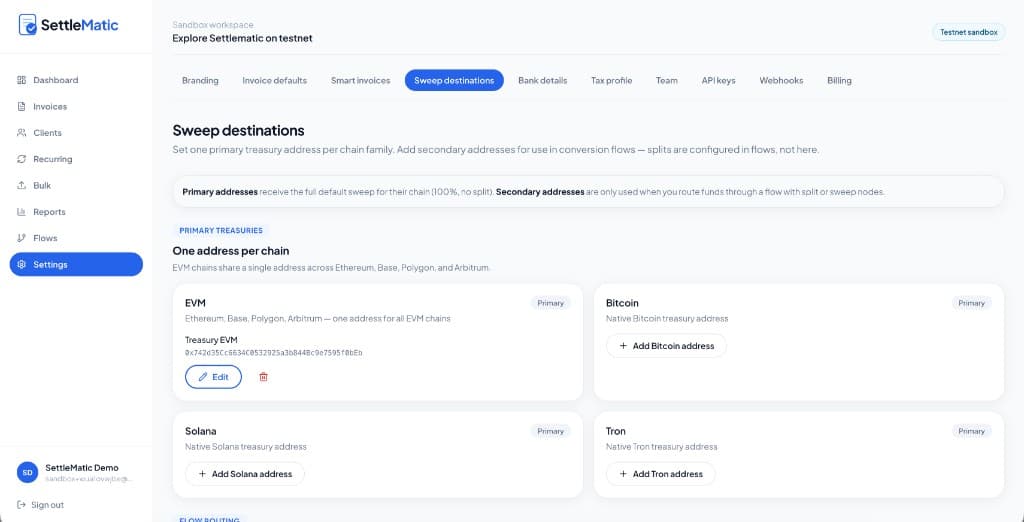Viewport: 1024px width, 522px height.
Task: Click the Invoices document icon
Action: tap(22, 106)
